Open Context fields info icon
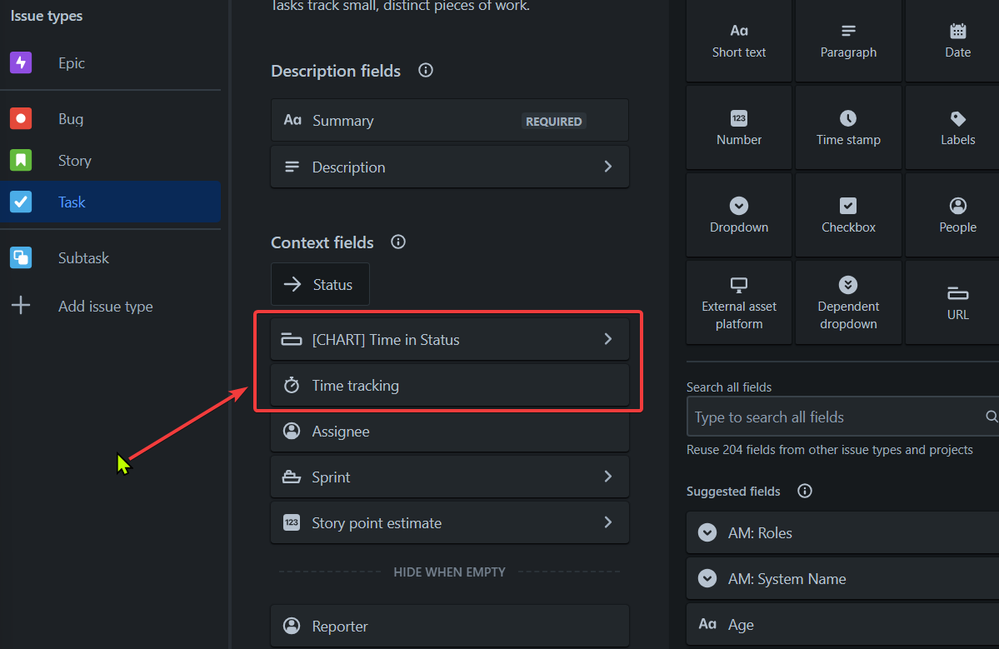 (x=398, y=241)
